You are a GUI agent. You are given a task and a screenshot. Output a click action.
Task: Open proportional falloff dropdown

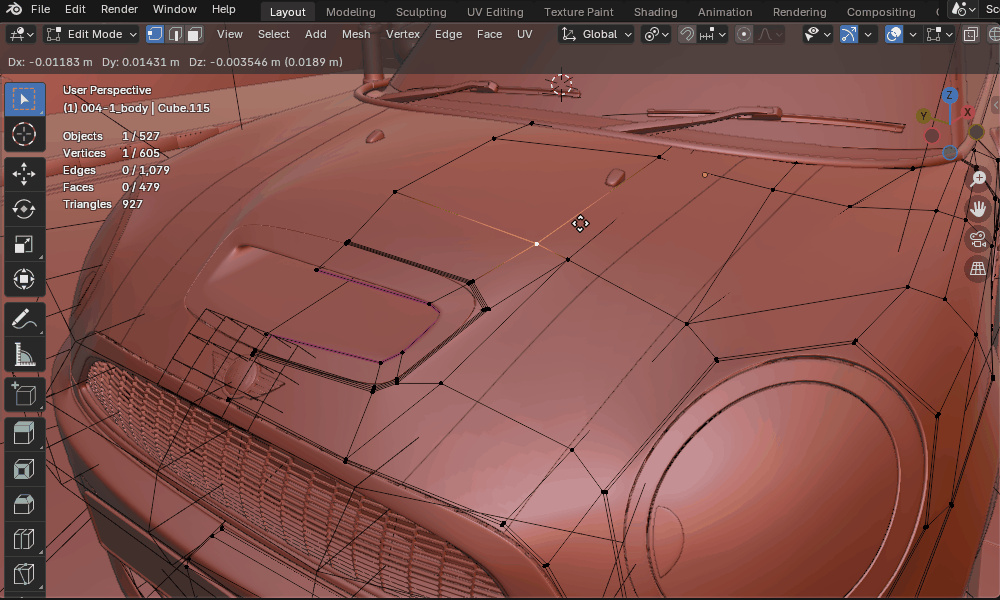coord(770,34)
